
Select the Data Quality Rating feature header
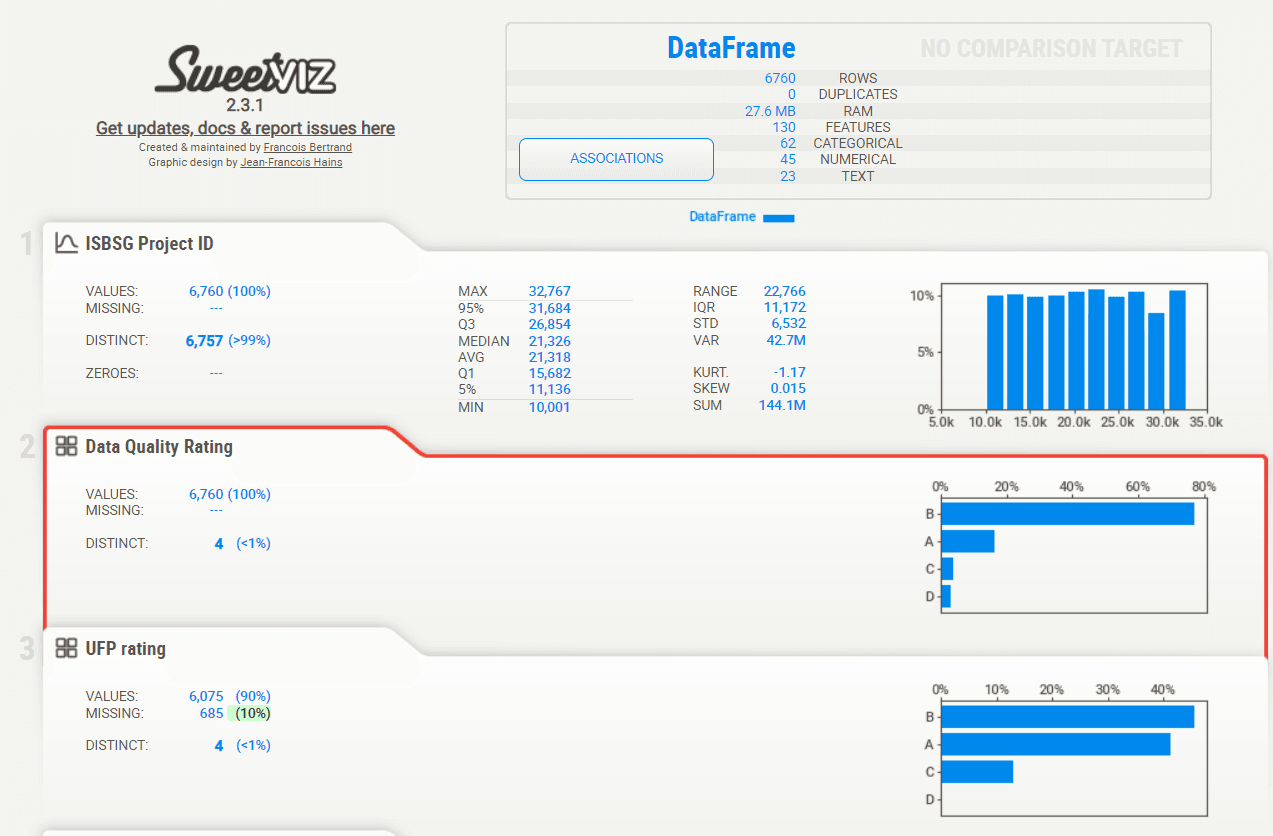pyautogui.click(x=159, y=446)
